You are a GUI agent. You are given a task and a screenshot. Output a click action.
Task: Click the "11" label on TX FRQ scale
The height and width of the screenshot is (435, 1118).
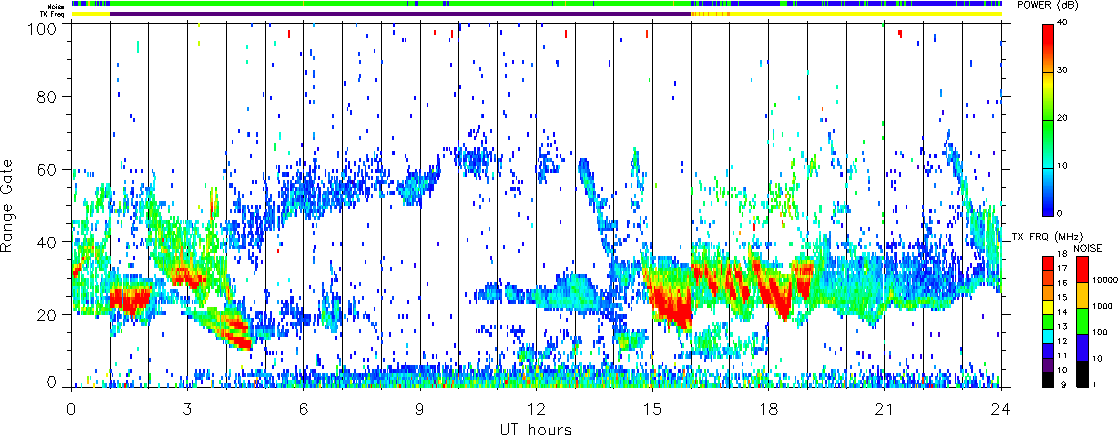[1062, 356]
